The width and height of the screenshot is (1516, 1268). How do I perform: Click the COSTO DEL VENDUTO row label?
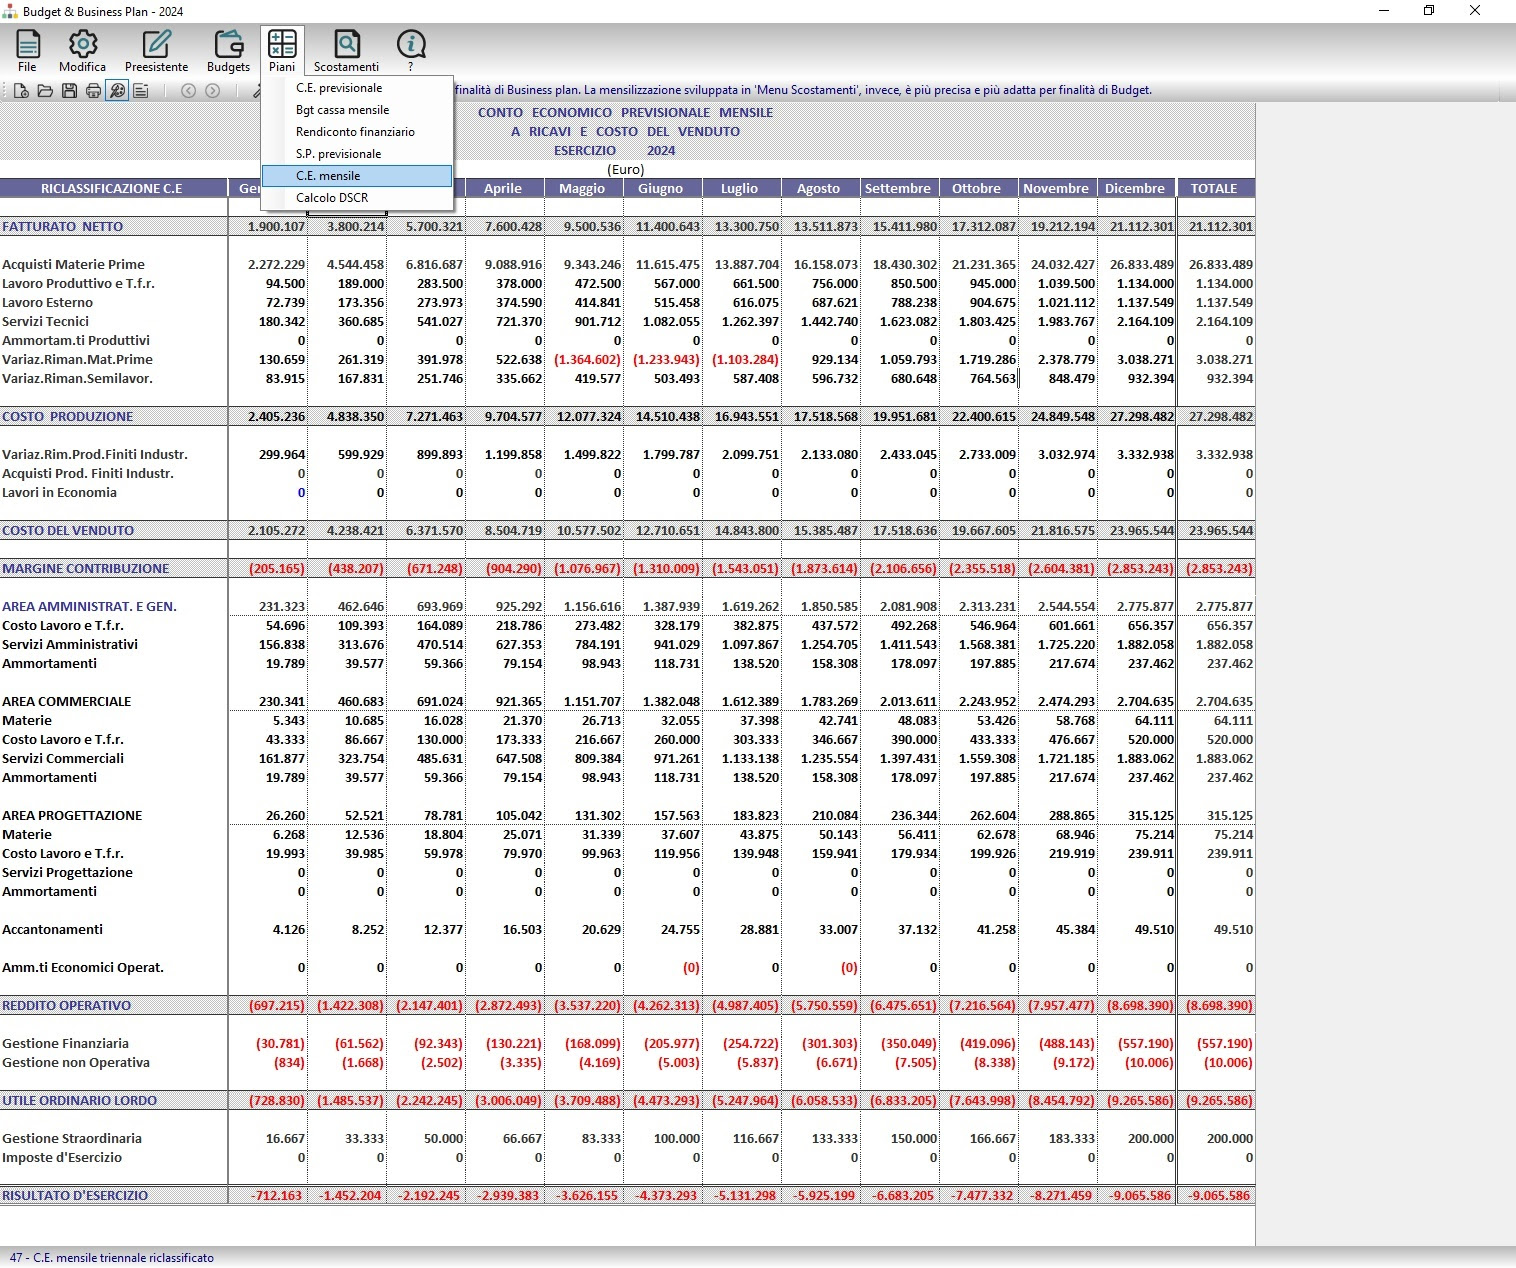(68, 531)
